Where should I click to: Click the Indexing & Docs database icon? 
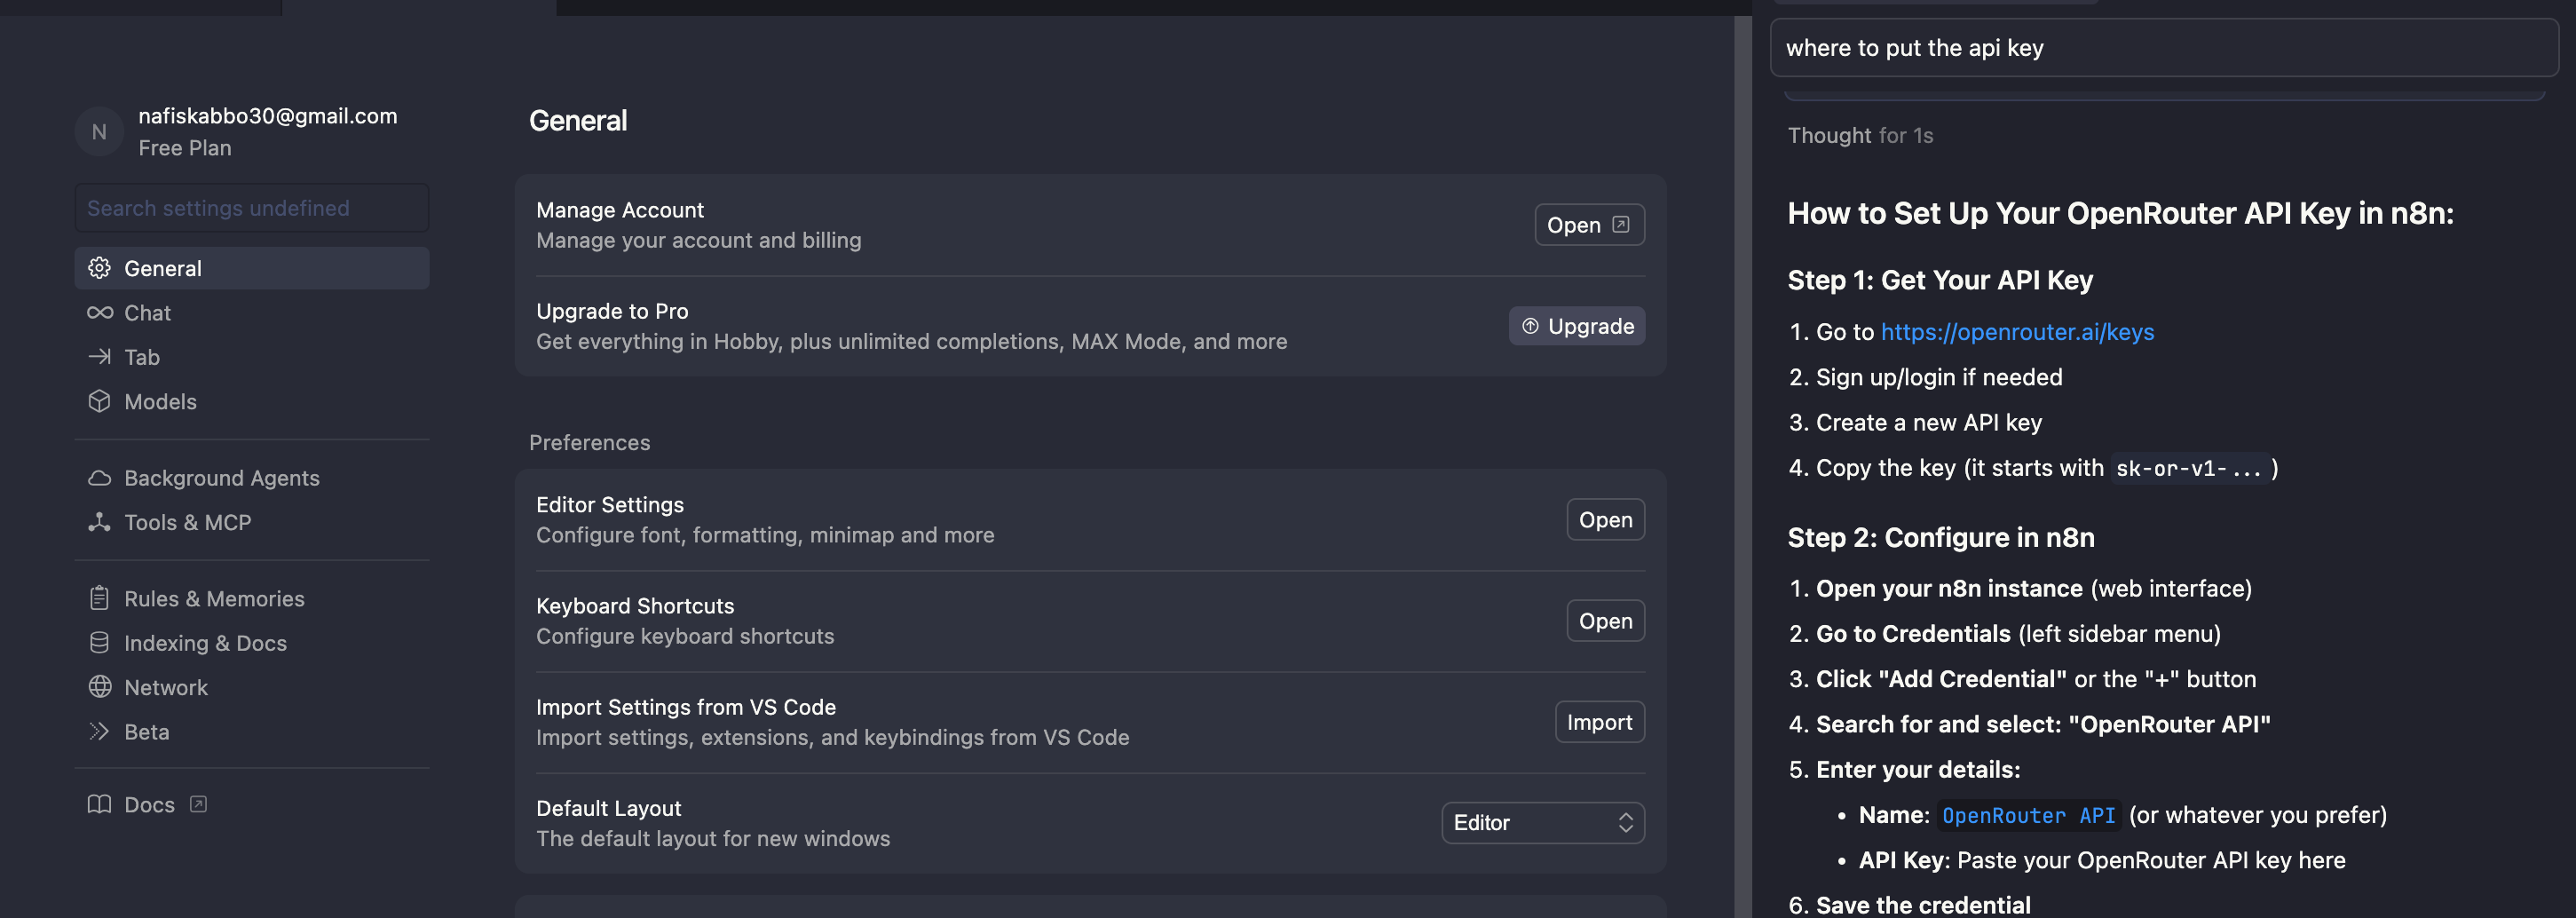pos(99,643)
